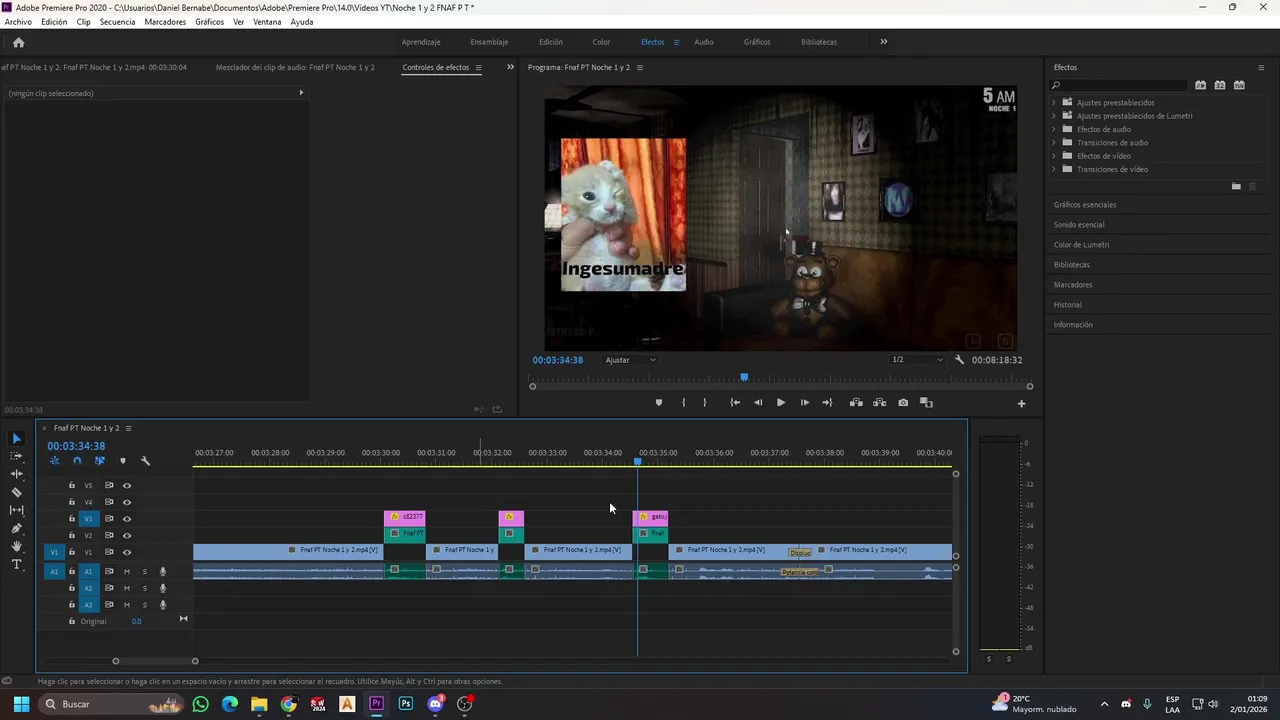This screenshot has width=1280, height=720.
Task: Expand Ajustes preestablecidos de Lumetri folder
Action: tap(1054, 116)
